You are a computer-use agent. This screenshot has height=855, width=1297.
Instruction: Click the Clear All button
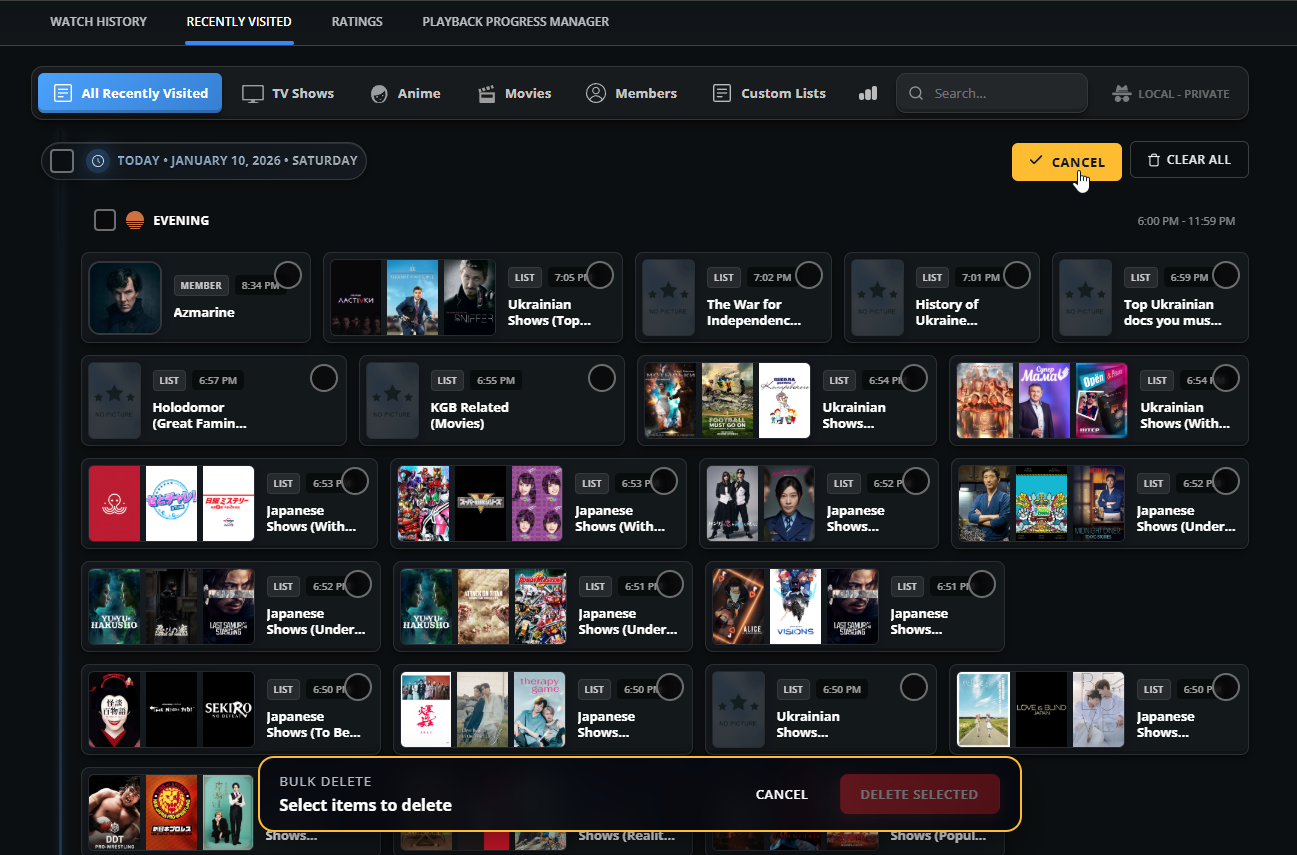coord(1188,160)
